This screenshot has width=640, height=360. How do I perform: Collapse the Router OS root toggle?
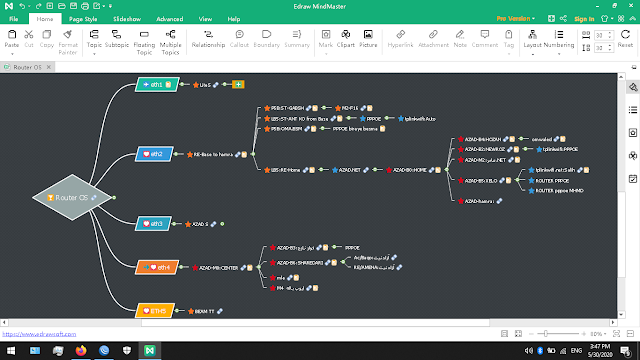[114, 198]
